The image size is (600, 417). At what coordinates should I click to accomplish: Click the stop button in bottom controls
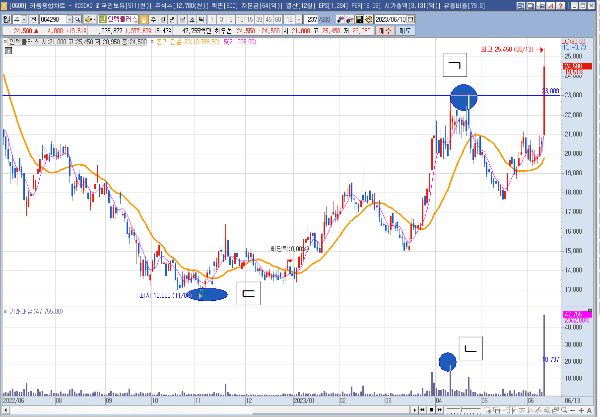(431, 410)
